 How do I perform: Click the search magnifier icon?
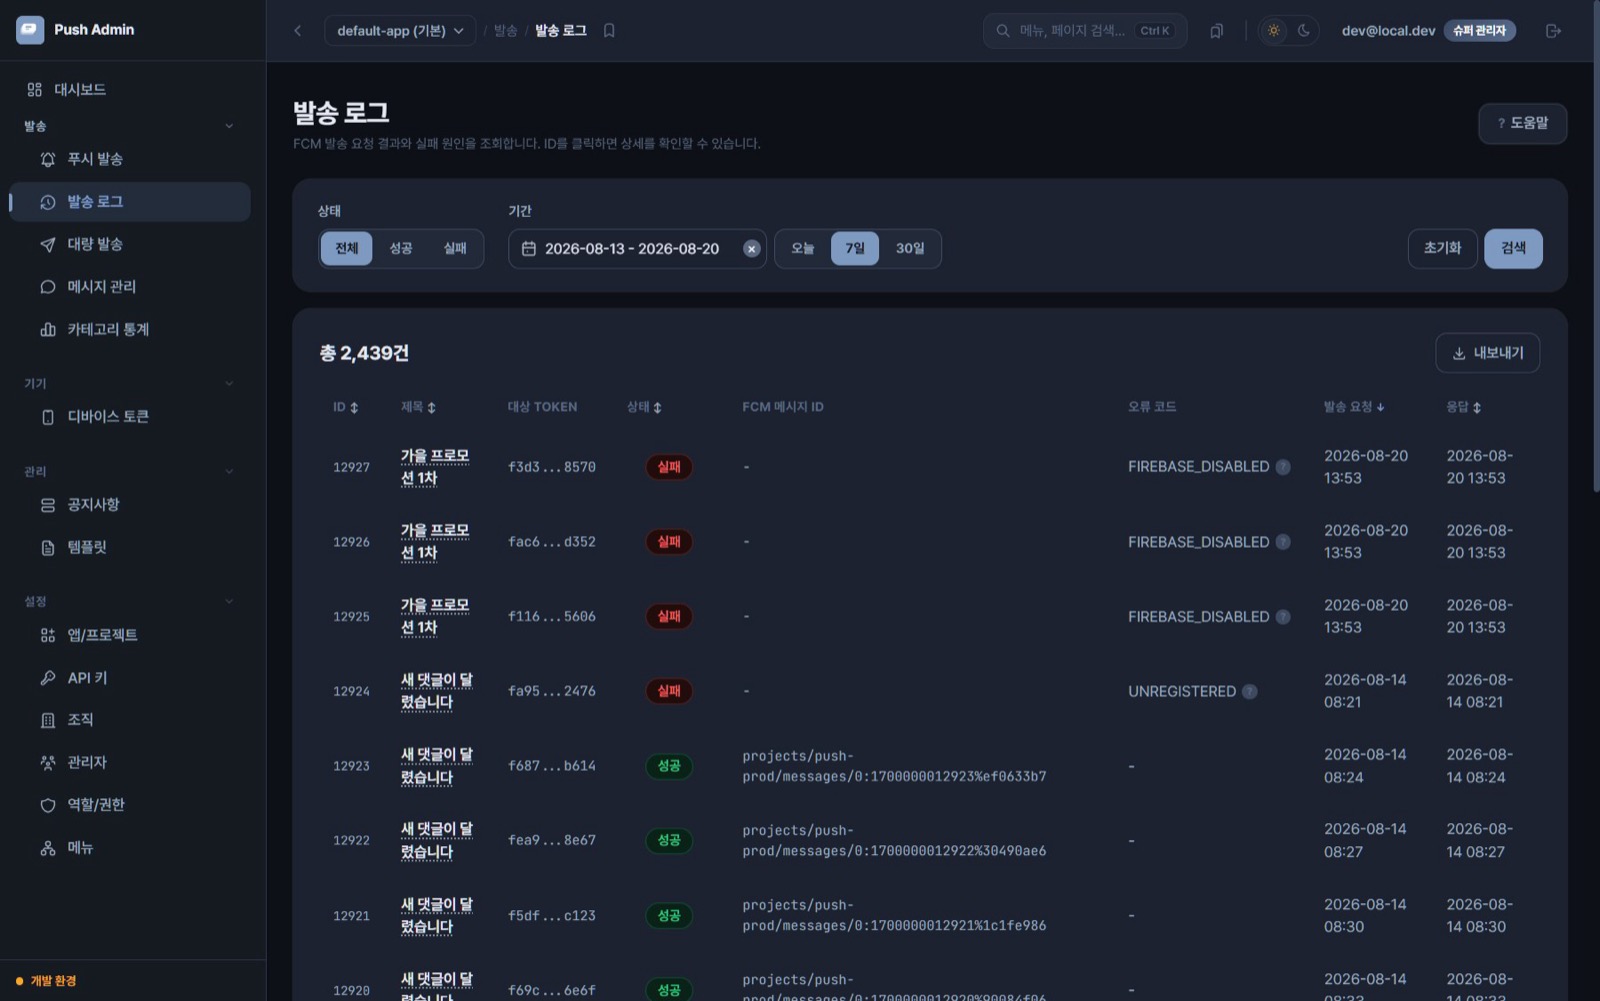(1002, 31)
